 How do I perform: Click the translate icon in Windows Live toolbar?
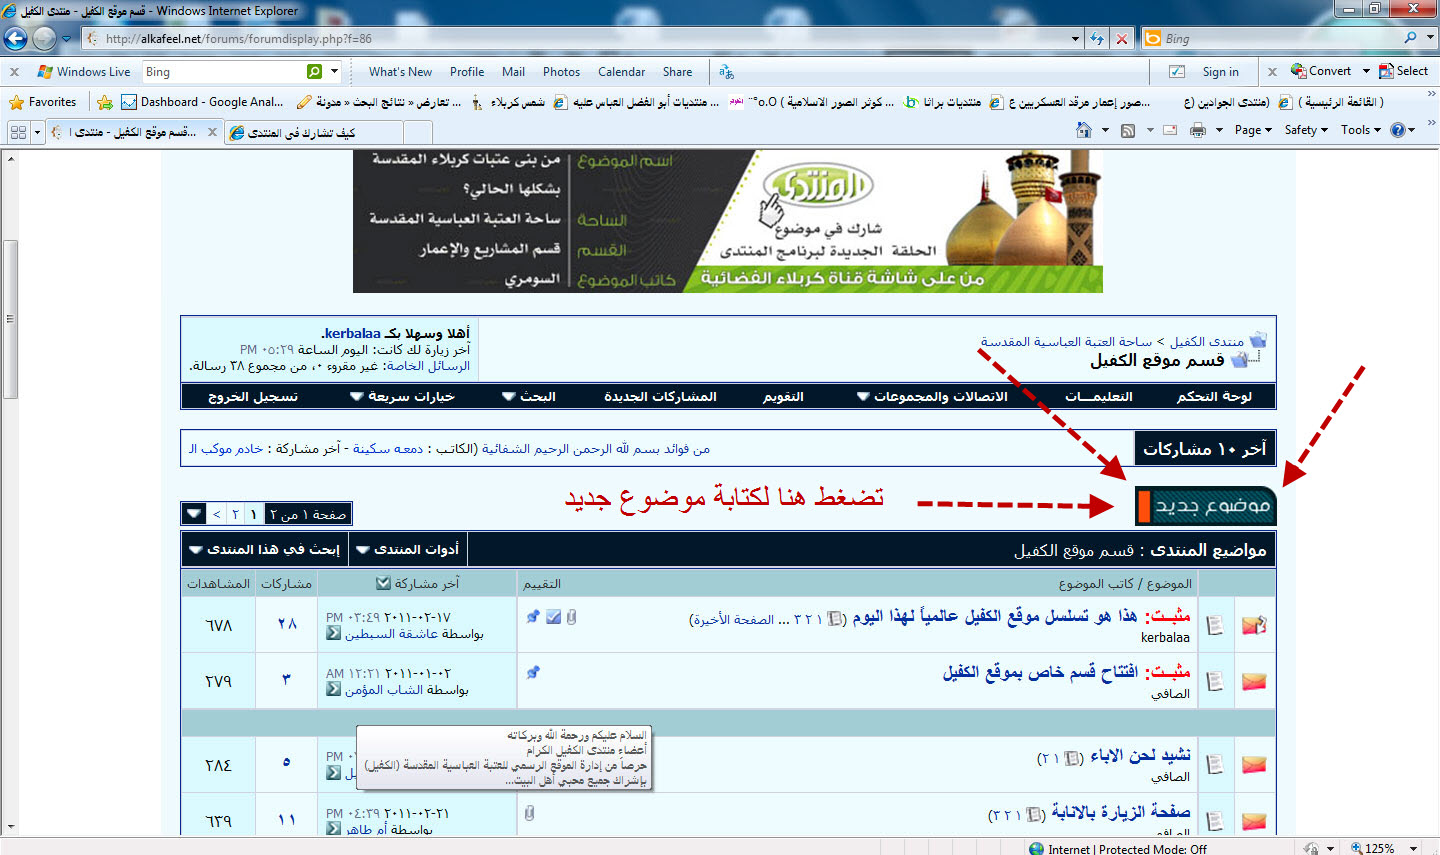[726, 72]
